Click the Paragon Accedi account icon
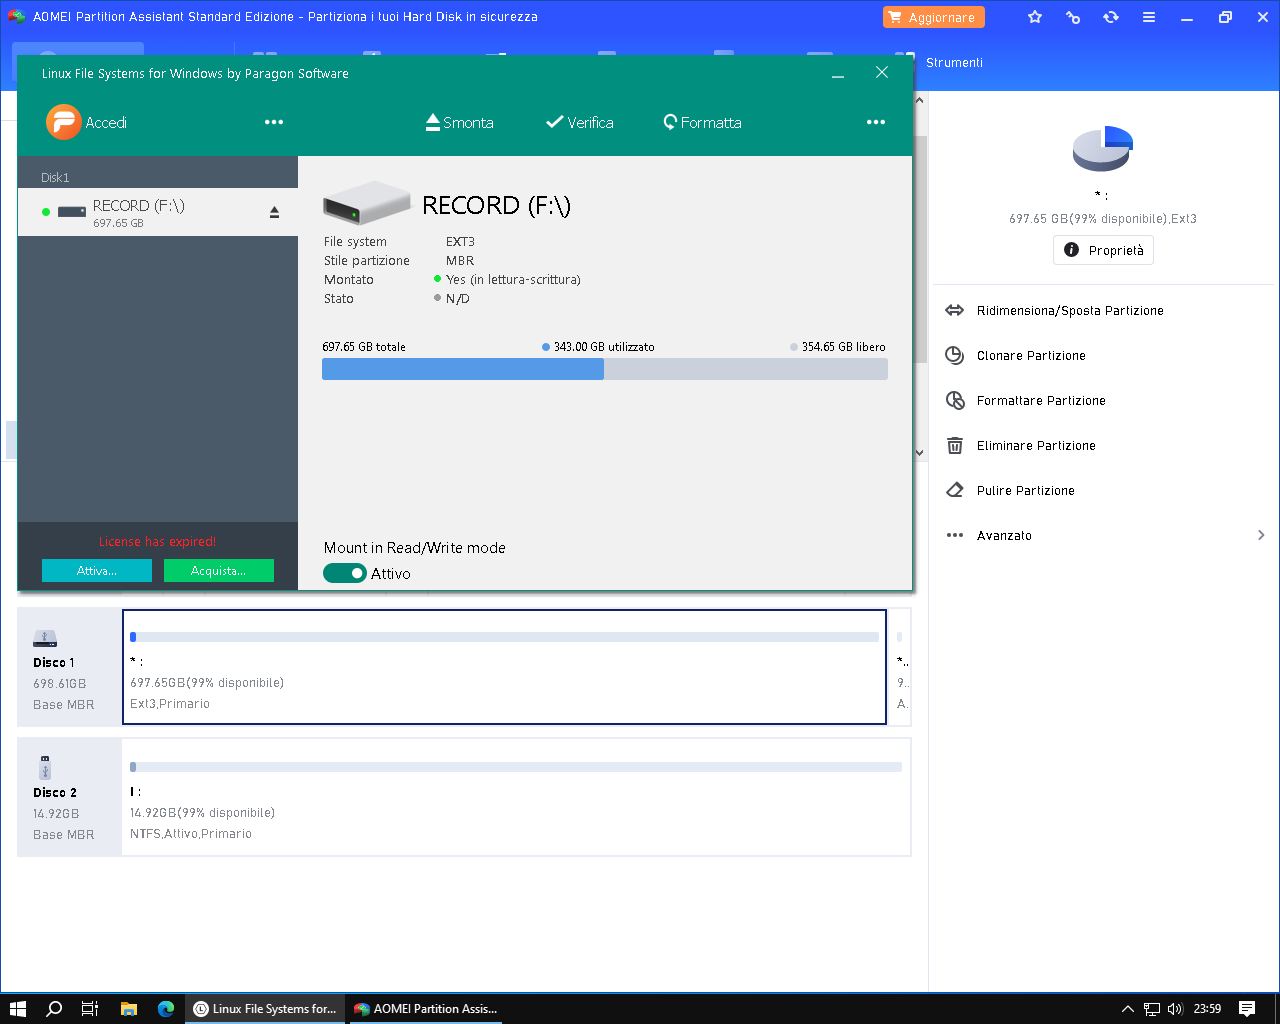Screen dimensions: 1280x1024 tap(63, 122)
